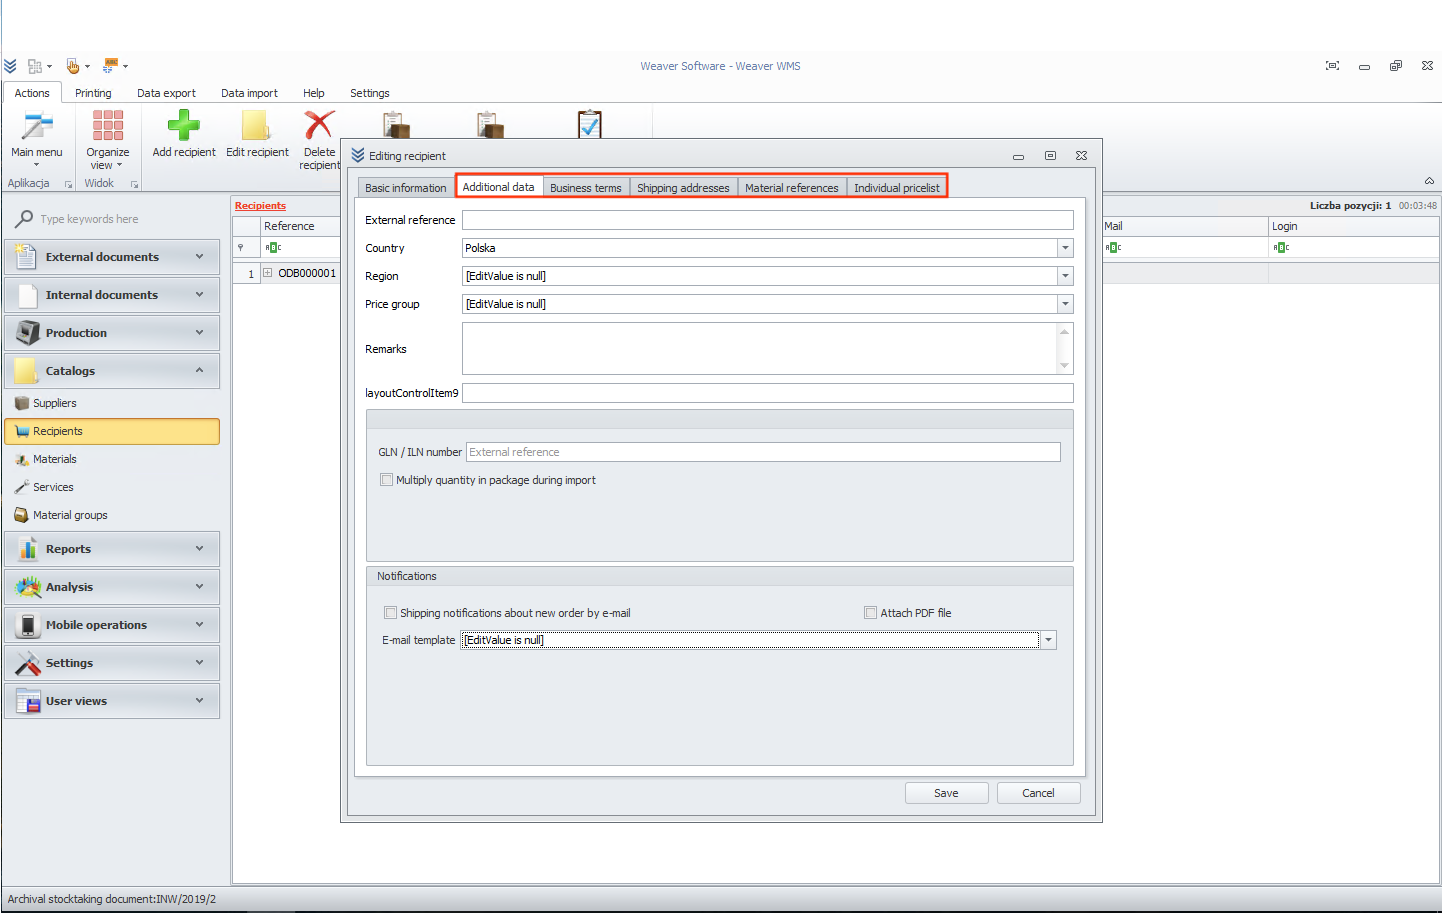Open the Individual pricelist tab

click(897, 188)
